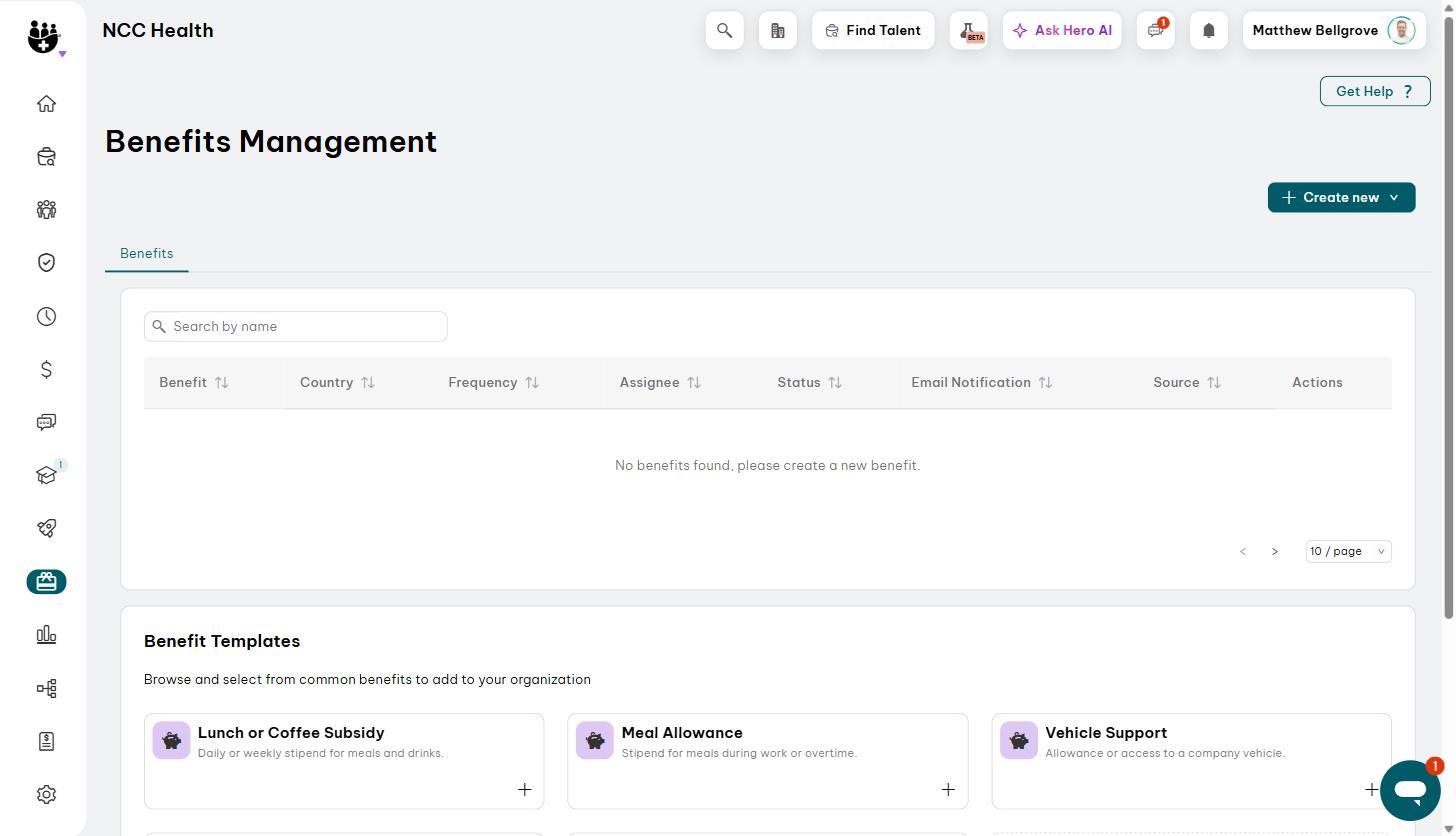
Task: Go to the next page arrow
Action: click(1275, 552)
